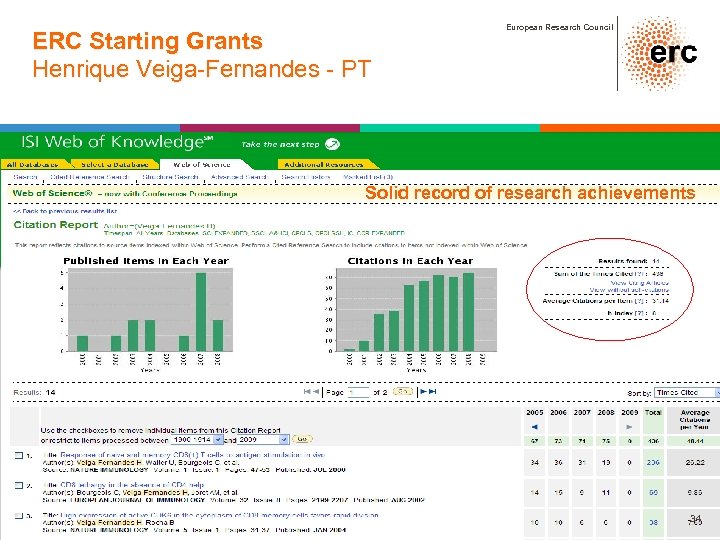The height and width of the screenshot is (540, 720).
Task: Go to next results page icon
Action: tap(423, 392)
